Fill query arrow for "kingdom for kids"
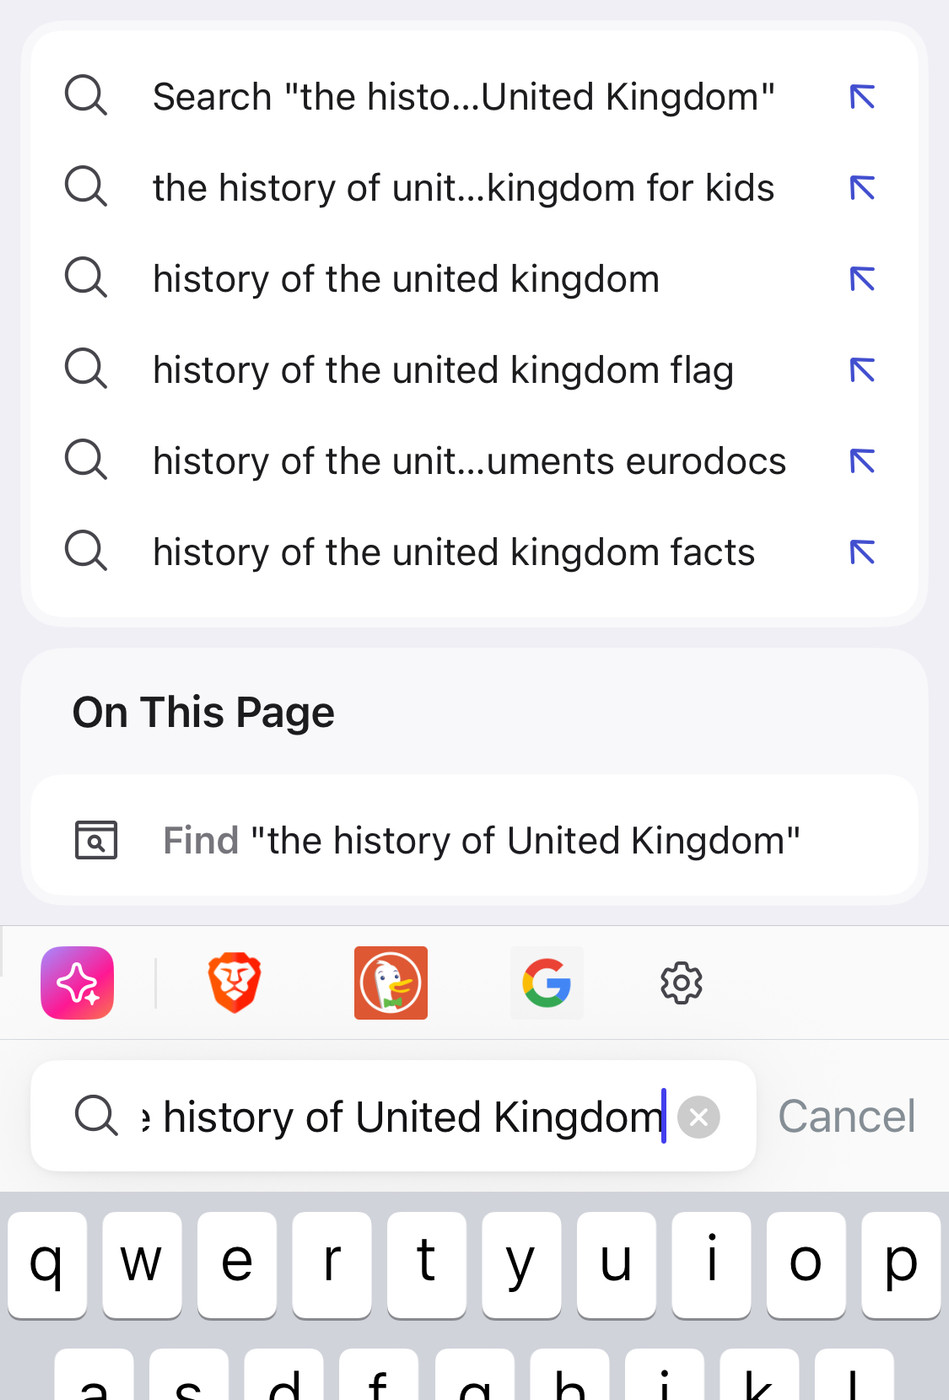 pos(862,188)
